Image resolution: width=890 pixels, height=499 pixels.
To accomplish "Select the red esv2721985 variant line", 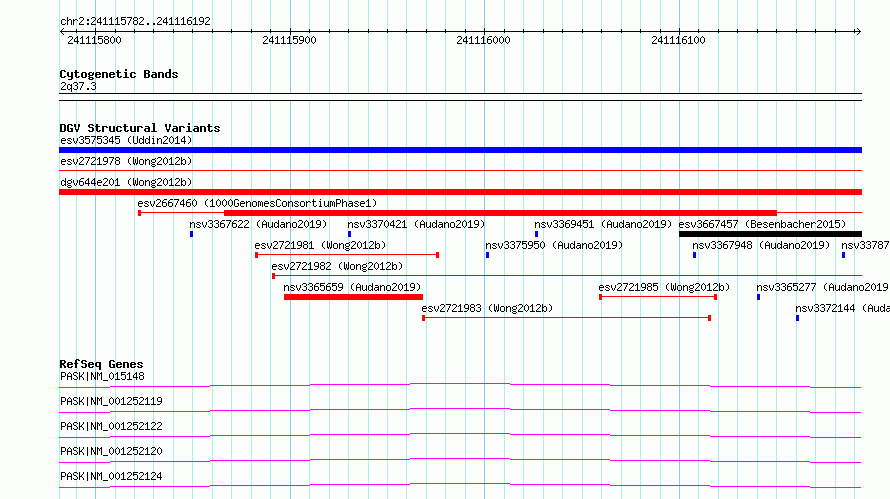I will pyautogui.click(x=658, y=297).
